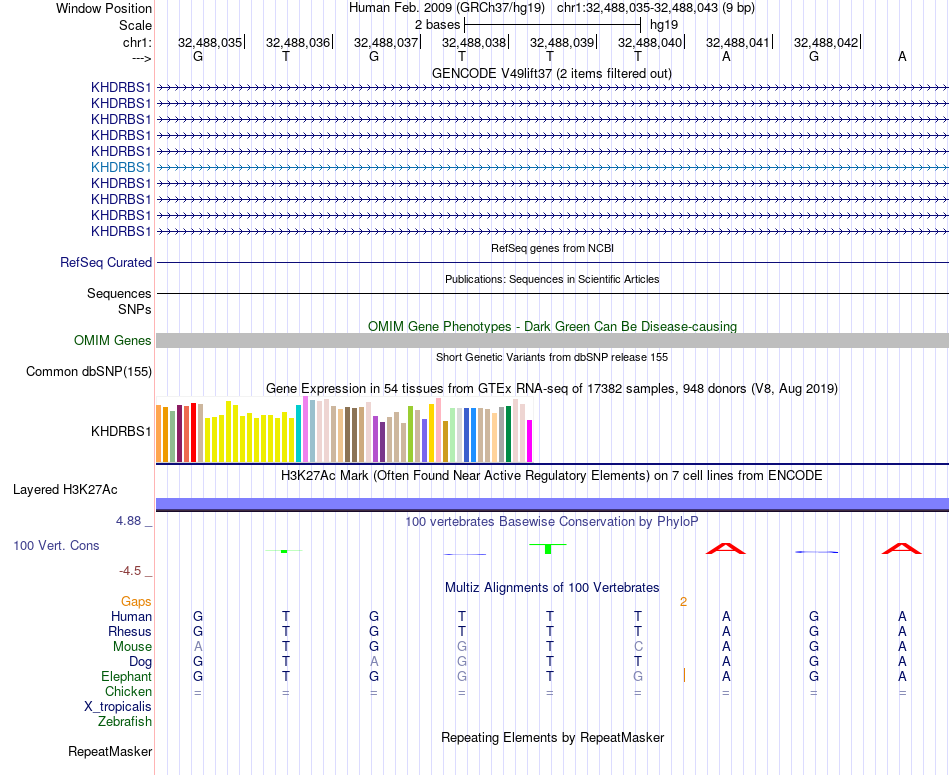This screenshot has width=950, height=775.
Task: Click the purple-blue H3K27Ac signal bar
Action: tap(552, 504)
